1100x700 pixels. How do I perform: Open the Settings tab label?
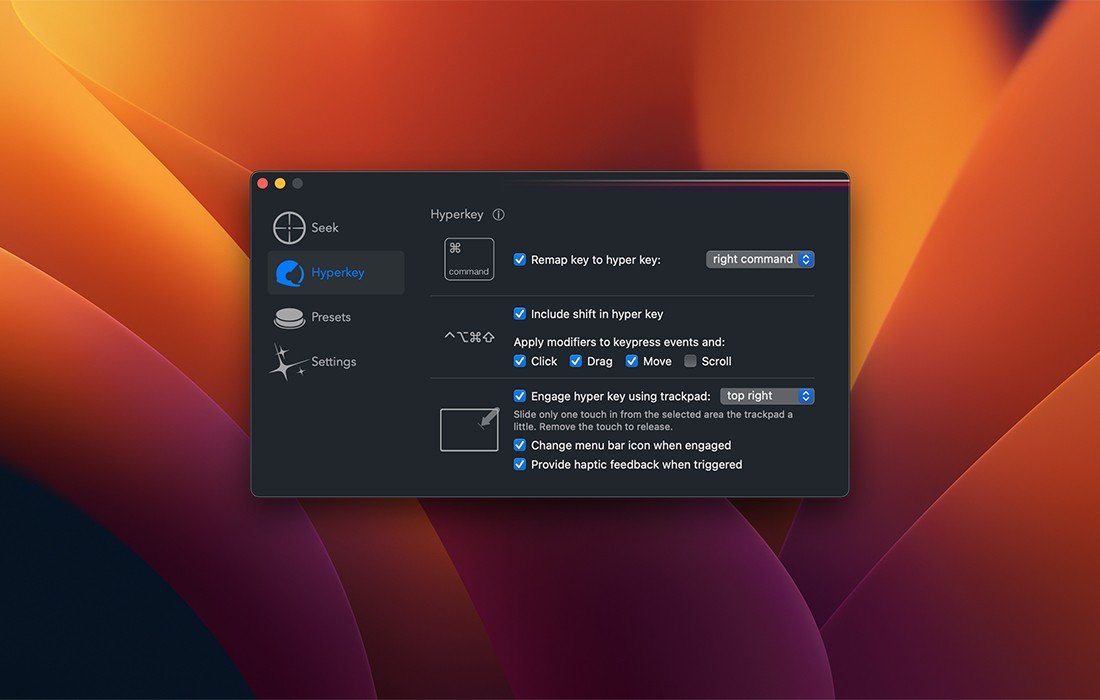[x=334, y=362]
